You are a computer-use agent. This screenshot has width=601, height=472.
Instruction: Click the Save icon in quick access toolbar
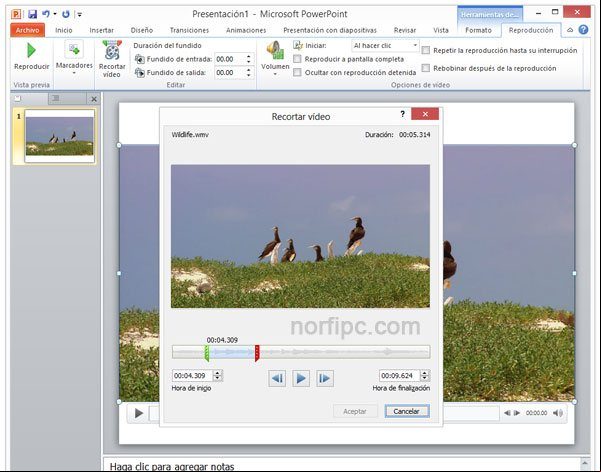click(x=33, y=14)
